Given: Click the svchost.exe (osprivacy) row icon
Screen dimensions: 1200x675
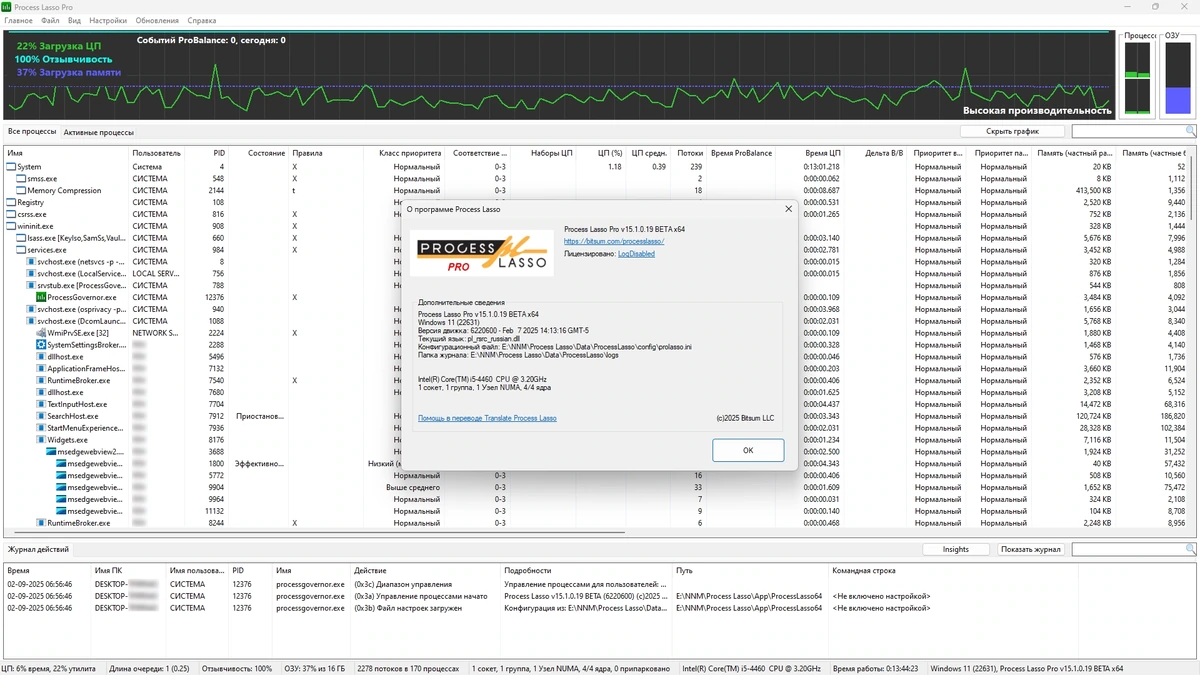Looking at the screenshot, I should tap(31, 310).
